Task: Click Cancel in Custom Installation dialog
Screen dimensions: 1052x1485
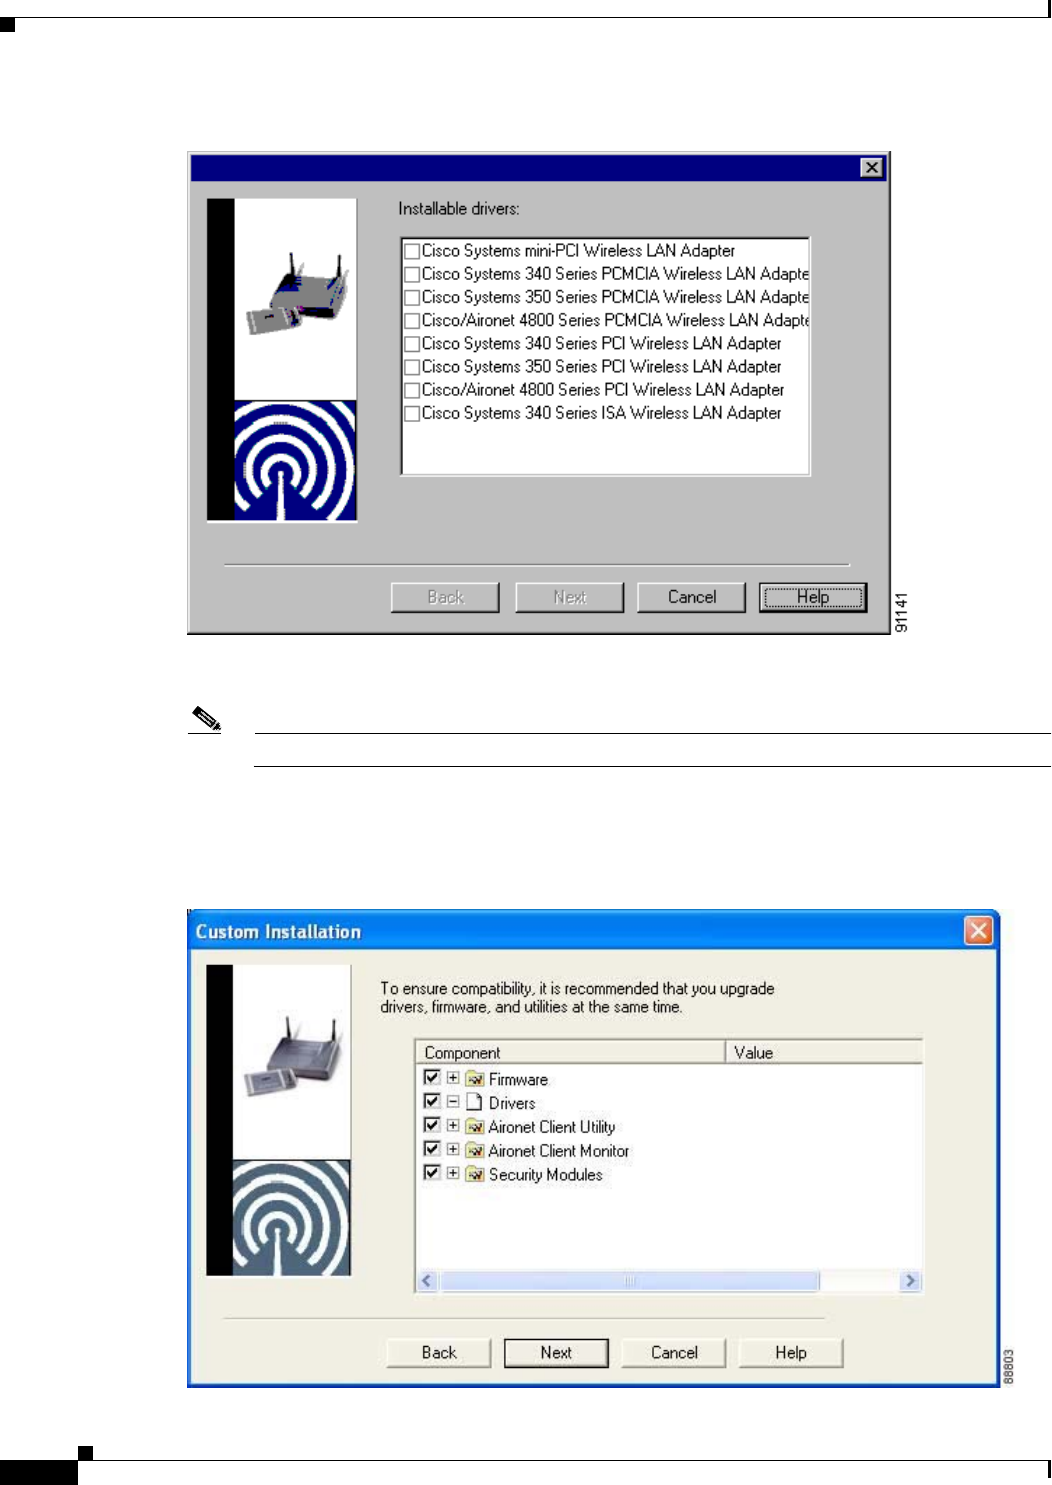Action: [x=674, y=1352]
